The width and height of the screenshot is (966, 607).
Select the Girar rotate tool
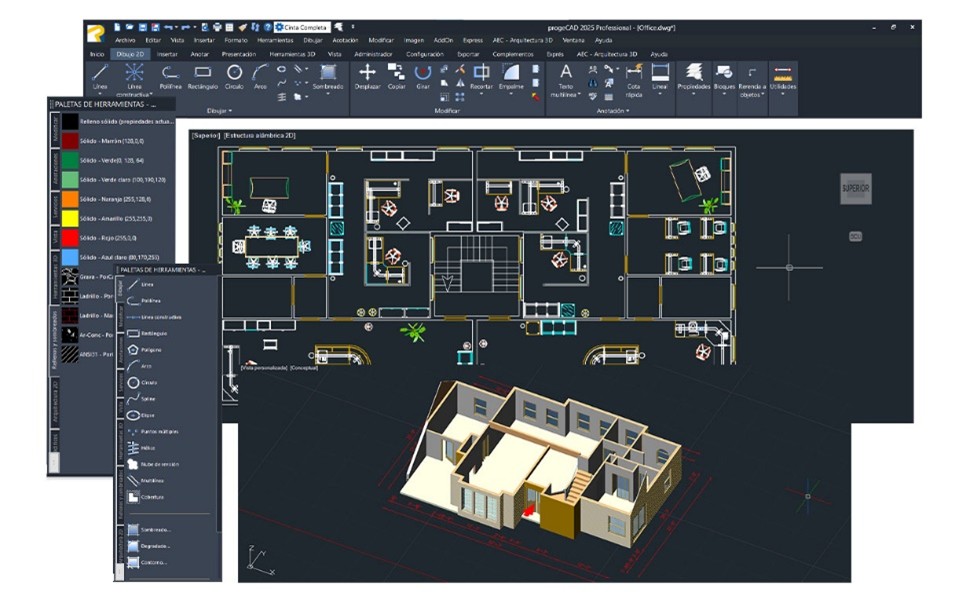(x=423, y=76)
